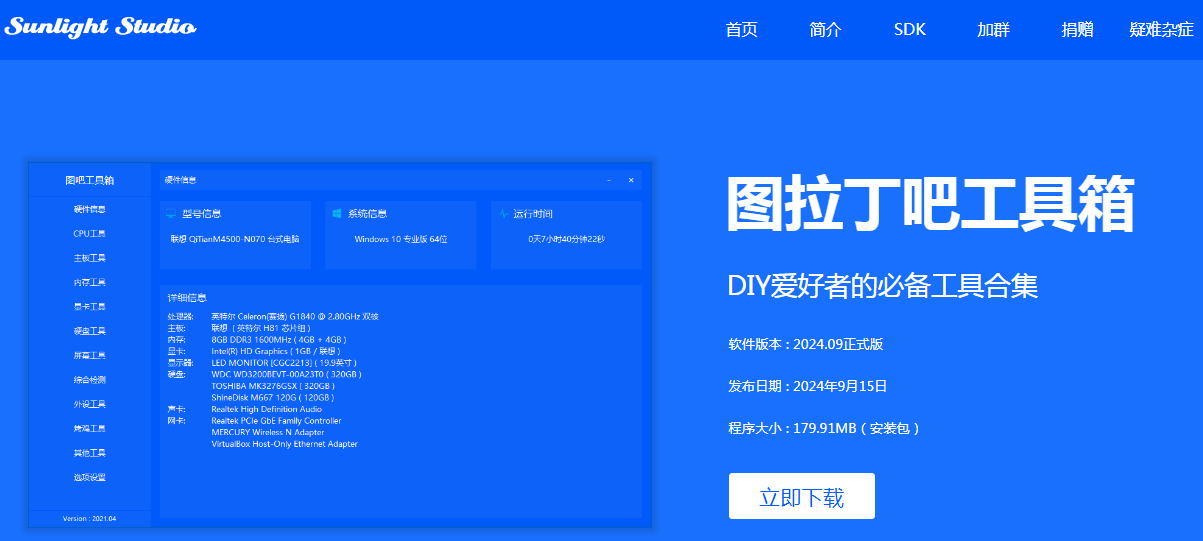Click the toolbox screenshot's close X
Viewport: 1203px width, 541px height.
click(631, 180)
